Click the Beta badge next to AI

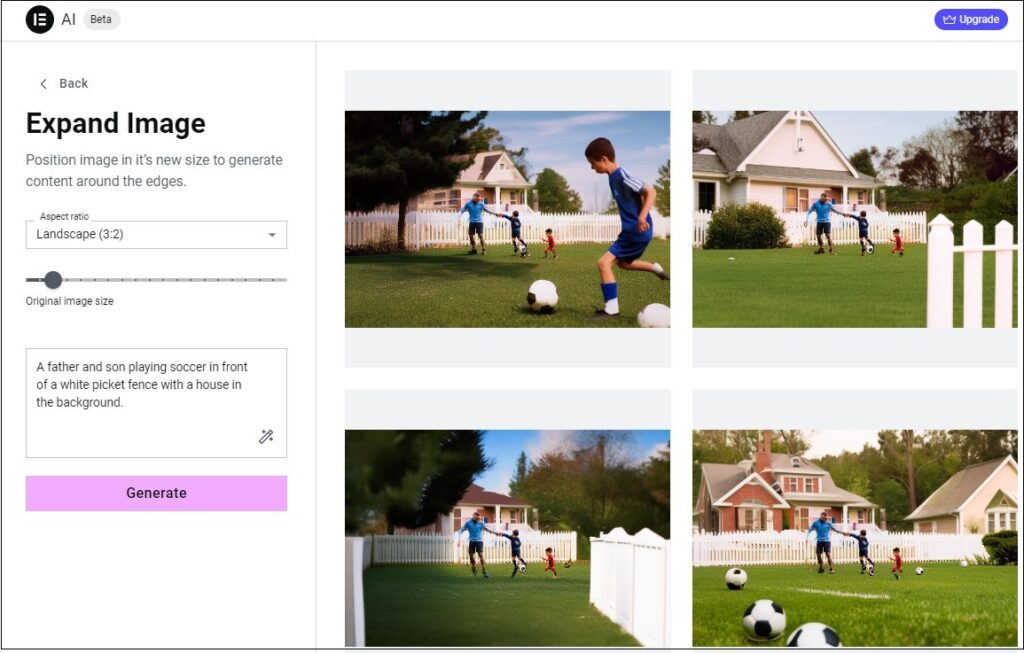(x=101, y=20)
